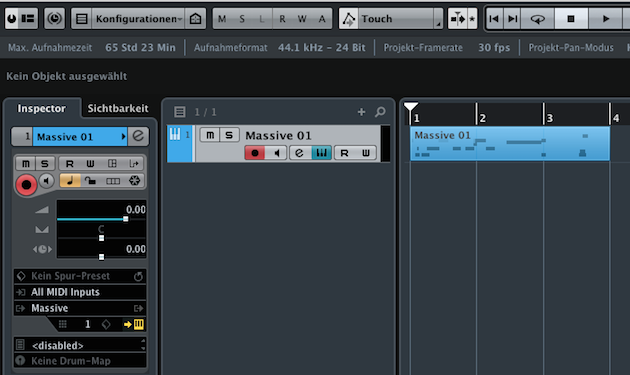Select the Massive 01 MIDI clip
This screenshot has height=375, width=630.
[x=510, y=143]
